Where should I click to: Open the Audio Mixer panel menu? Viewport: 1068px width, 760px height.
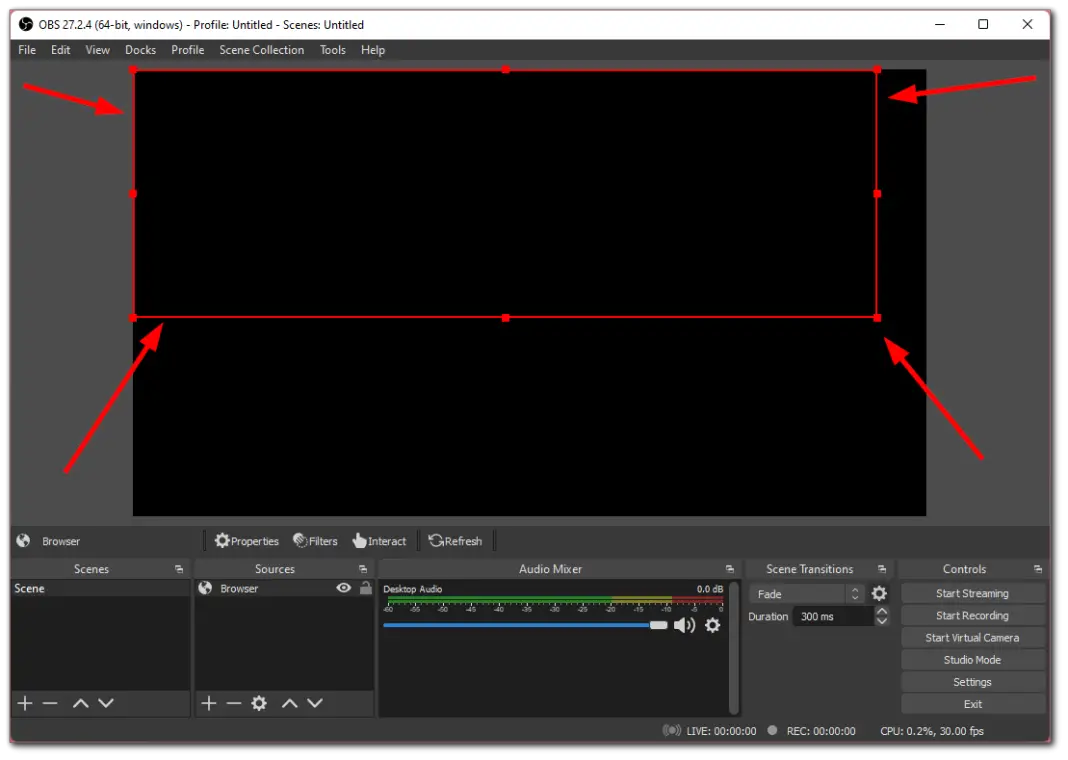point(729,568)
